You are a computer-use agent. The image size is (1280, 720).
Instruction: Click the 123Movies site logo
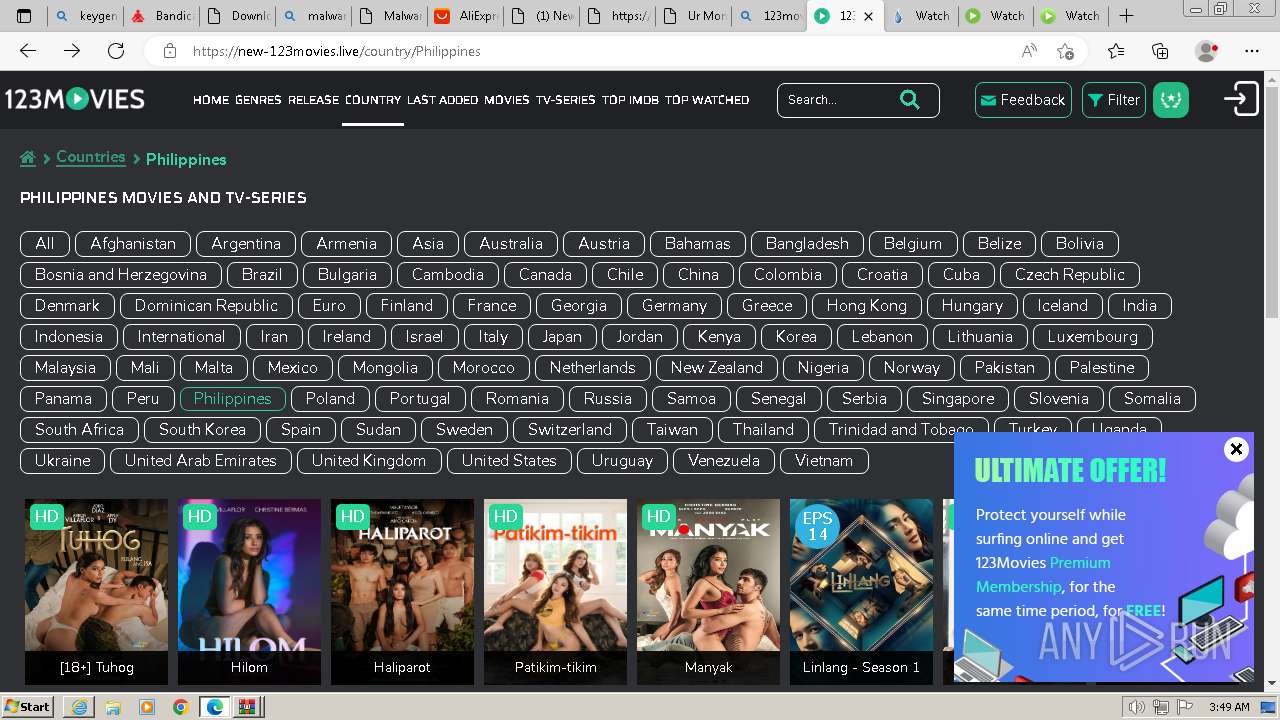point(75,99)
